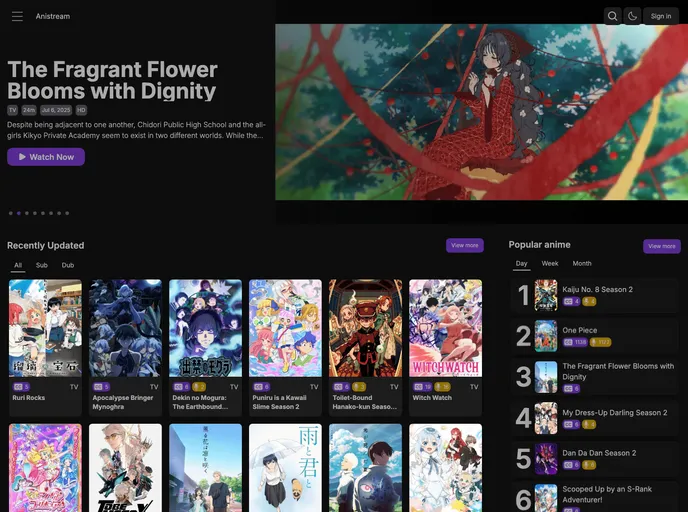Toggle dark mode moon icon
The width and height of the screenshot is (688, 512).
coord(632,16)
